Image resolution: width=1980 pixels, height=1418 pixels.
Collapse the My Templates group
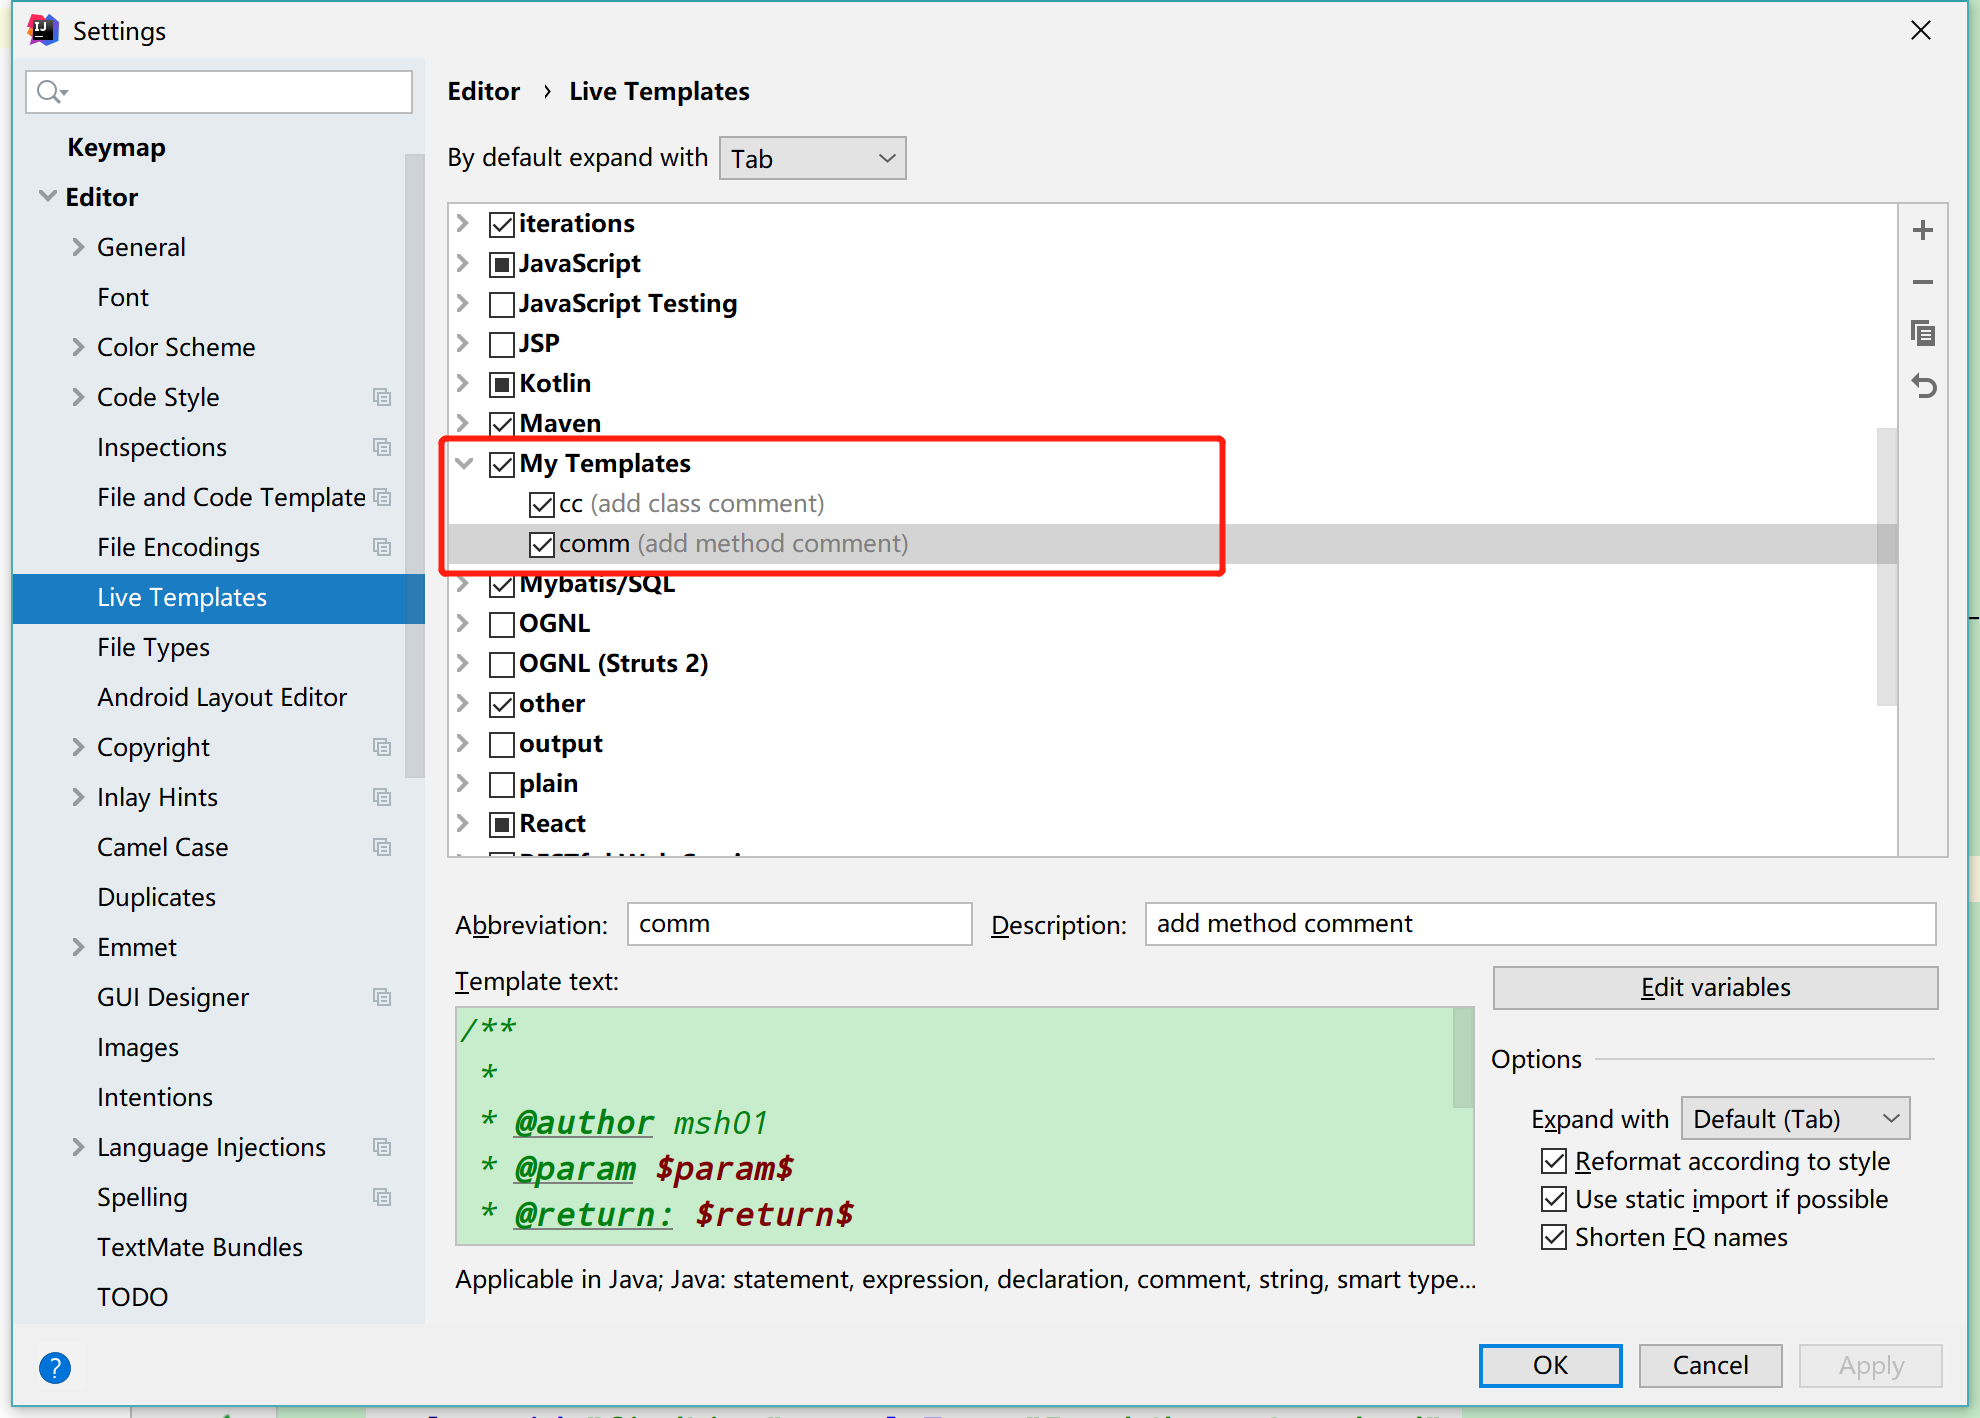pyautogui.click(x=465, y=463)
